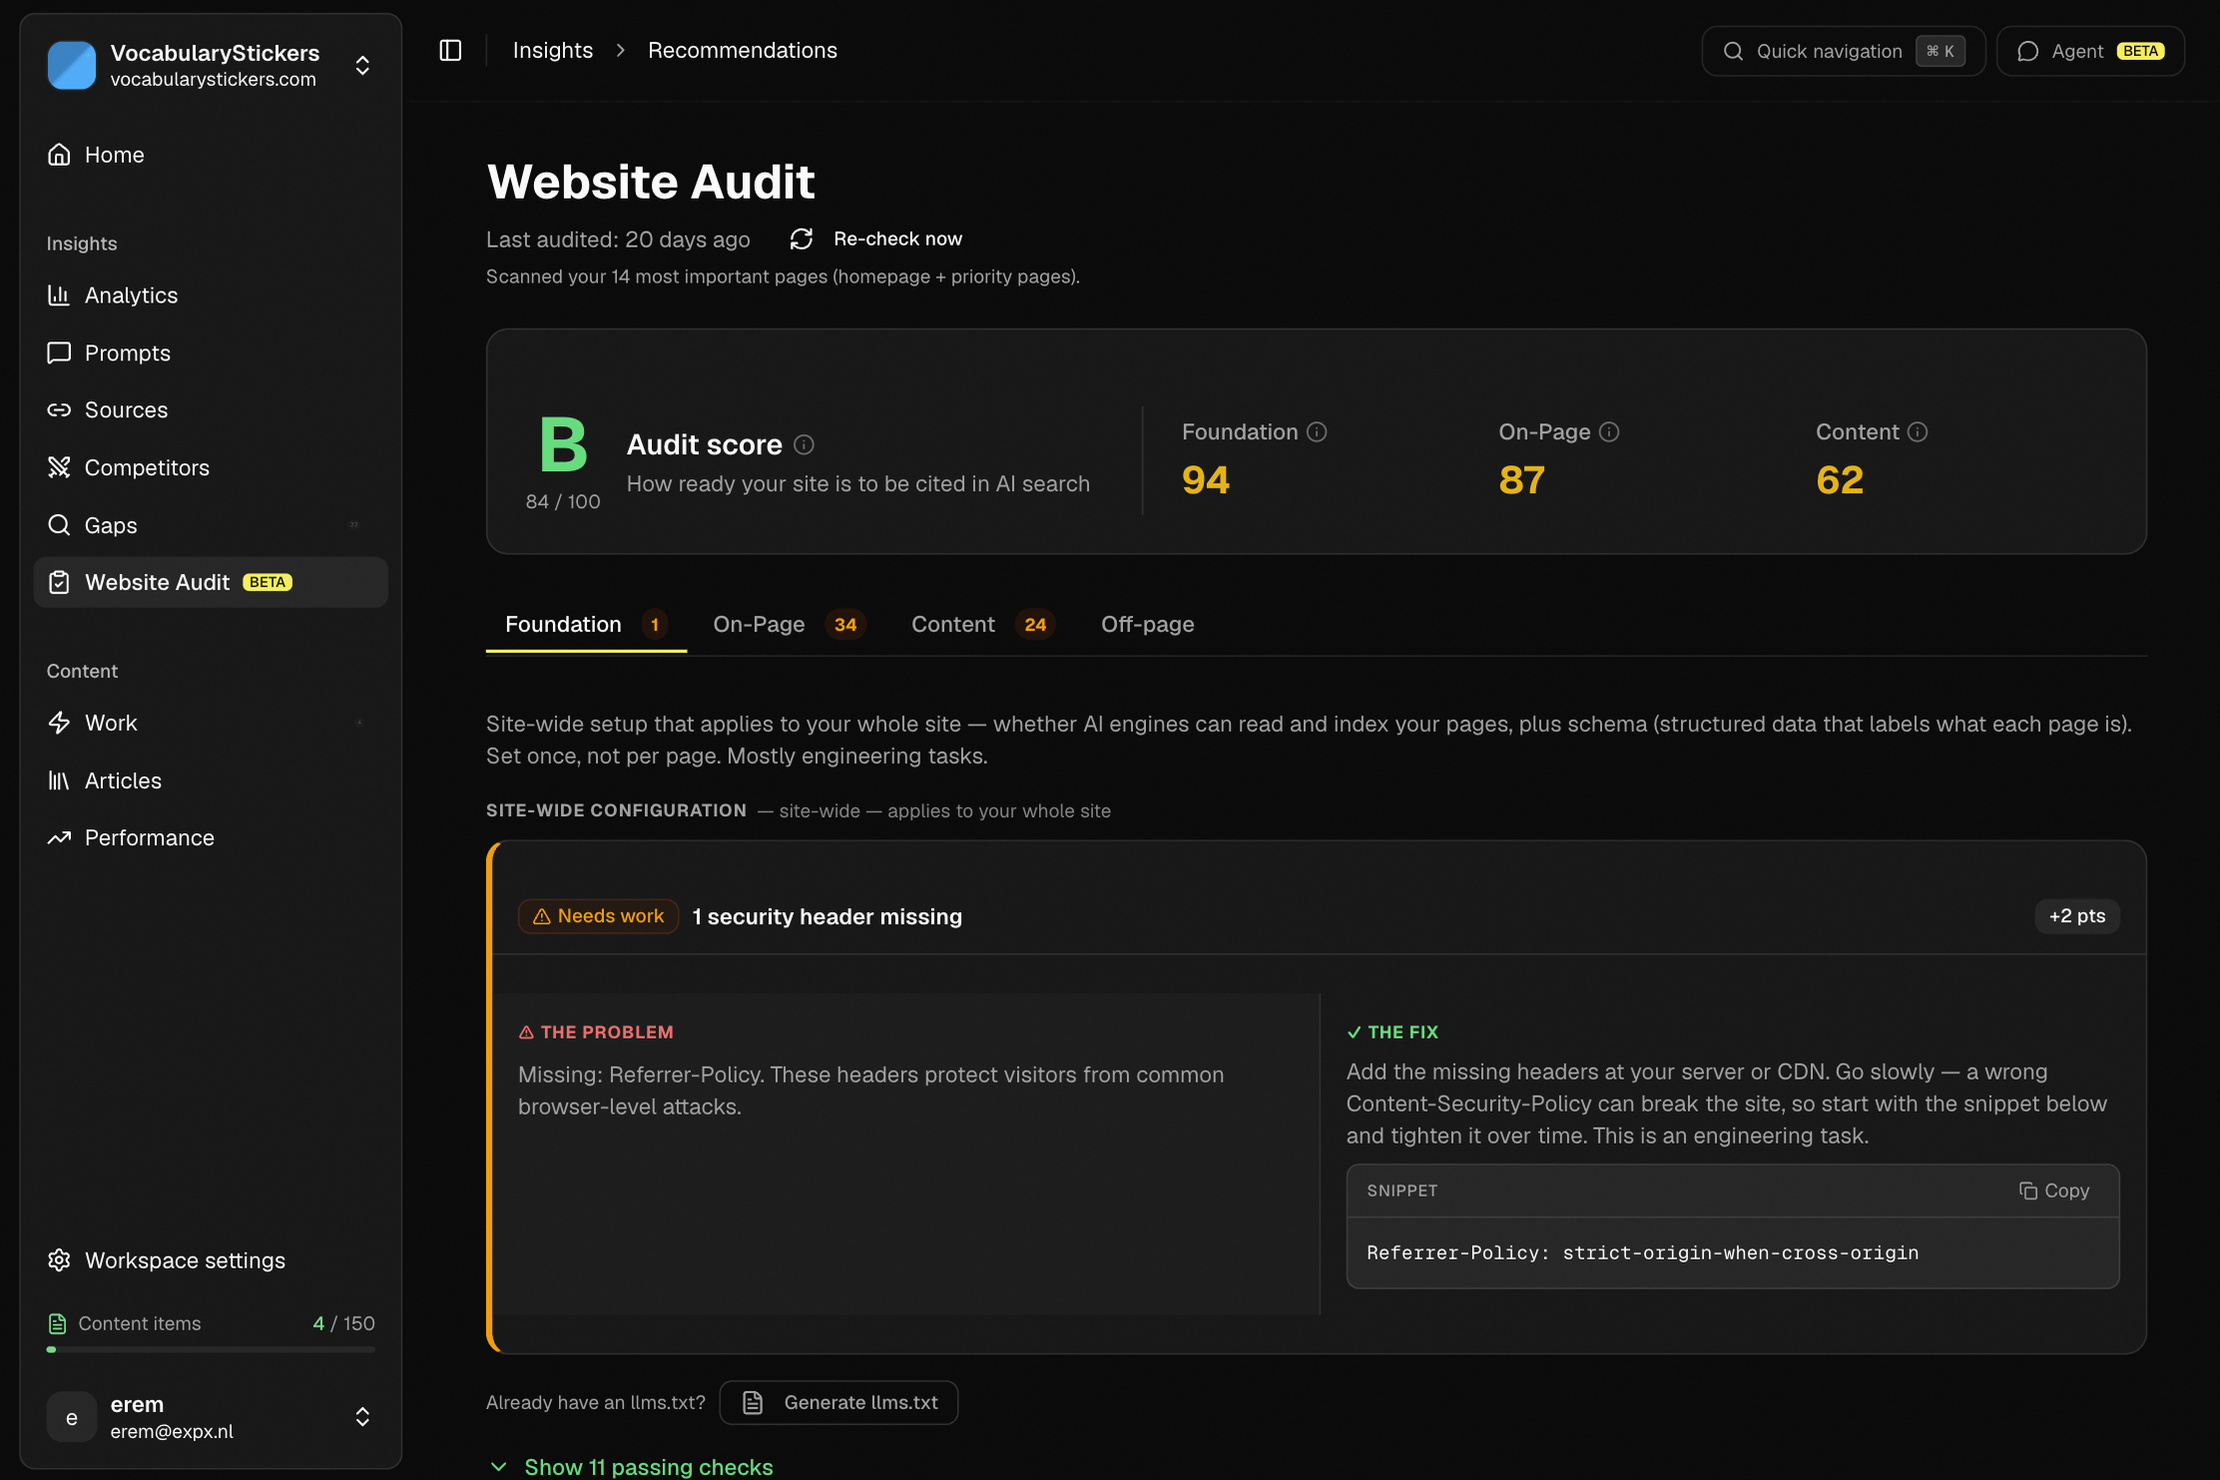Click the Re-check now refresh icon
Viewport: 2220px width, 1480px height.
pyautogui.click(x=801, y=239)
